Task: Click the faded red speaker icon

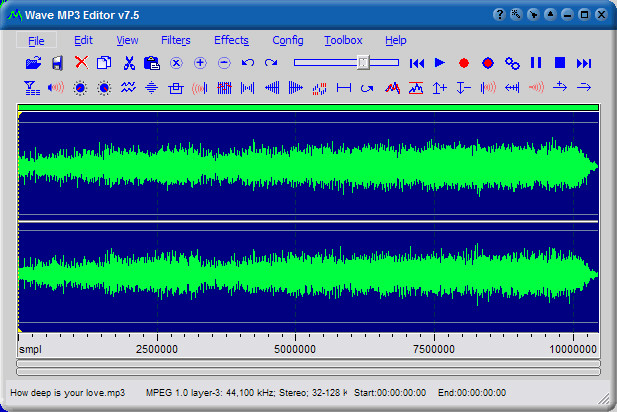Action: tap(536, 87)
